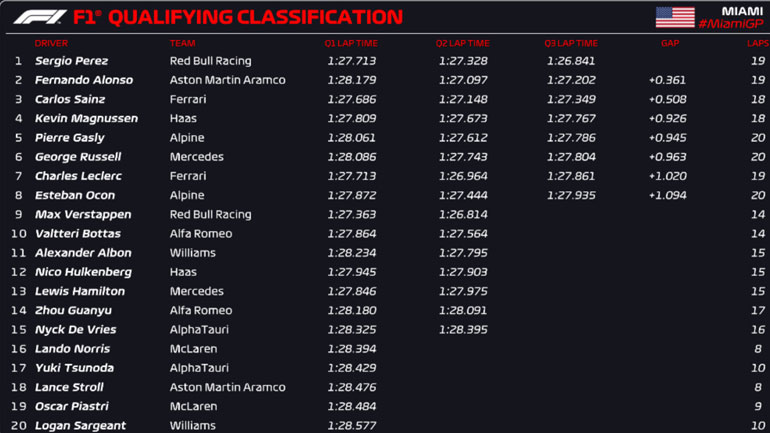The height and width of the screenshot is (433, 770).
Task: Click the Q2 LAP TIME column header
Action: 462,44
